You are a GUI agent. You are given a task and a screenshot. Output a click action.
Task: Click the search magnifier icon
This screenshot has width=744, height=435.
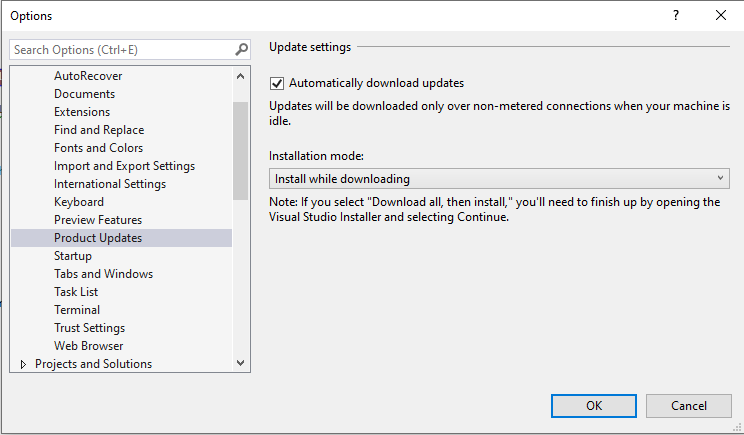(242, 49)
